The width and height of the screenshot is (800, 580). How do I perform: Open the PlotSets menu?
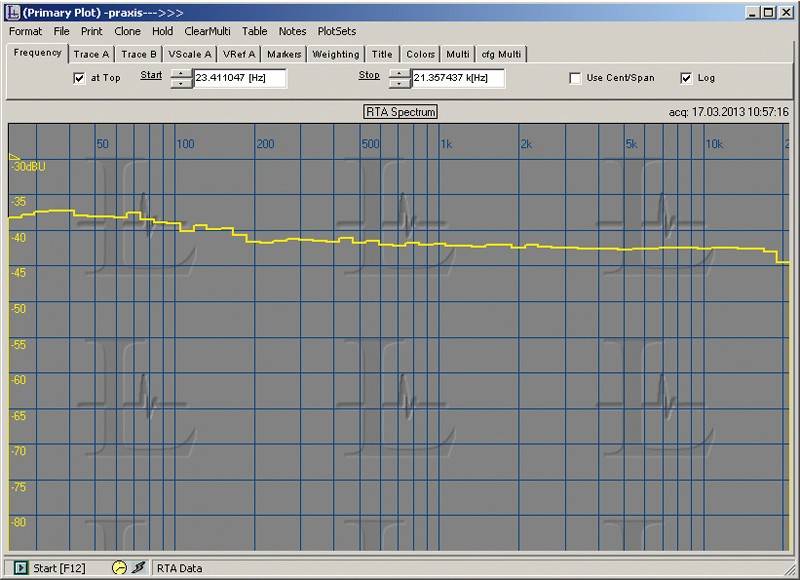[x=337, y=31]
